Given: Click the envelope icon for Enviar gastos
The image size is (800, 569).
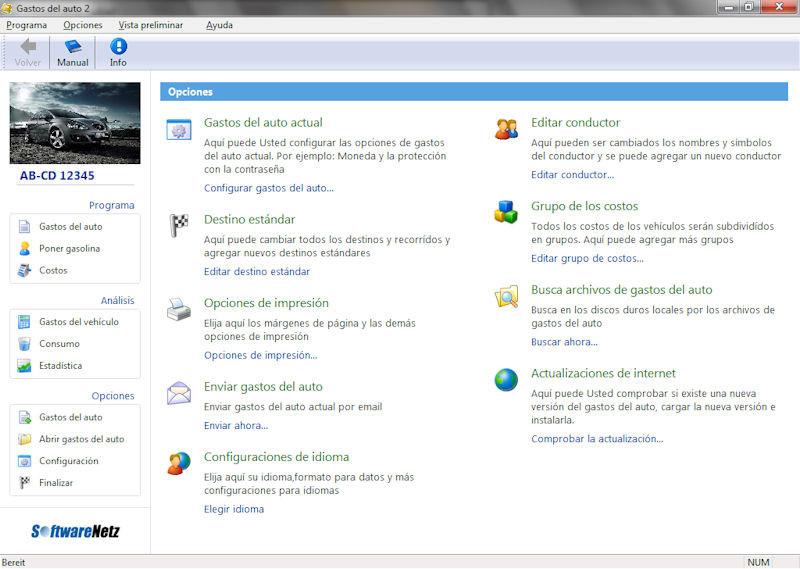Looking at the screenshot, I should click(179, 393).
